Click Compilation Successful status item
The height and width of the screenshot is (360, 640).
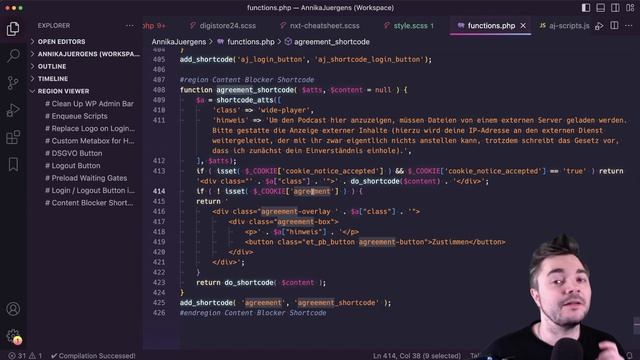click(x=93, y=356)
